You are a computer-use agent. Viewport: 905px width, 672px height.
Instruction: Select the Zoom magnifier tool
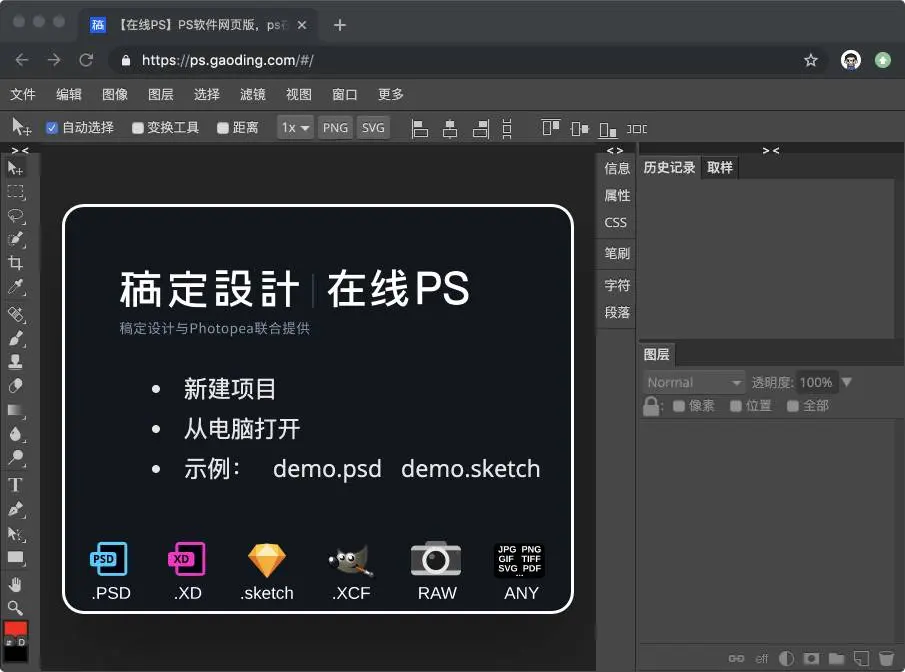coord(16,608)
